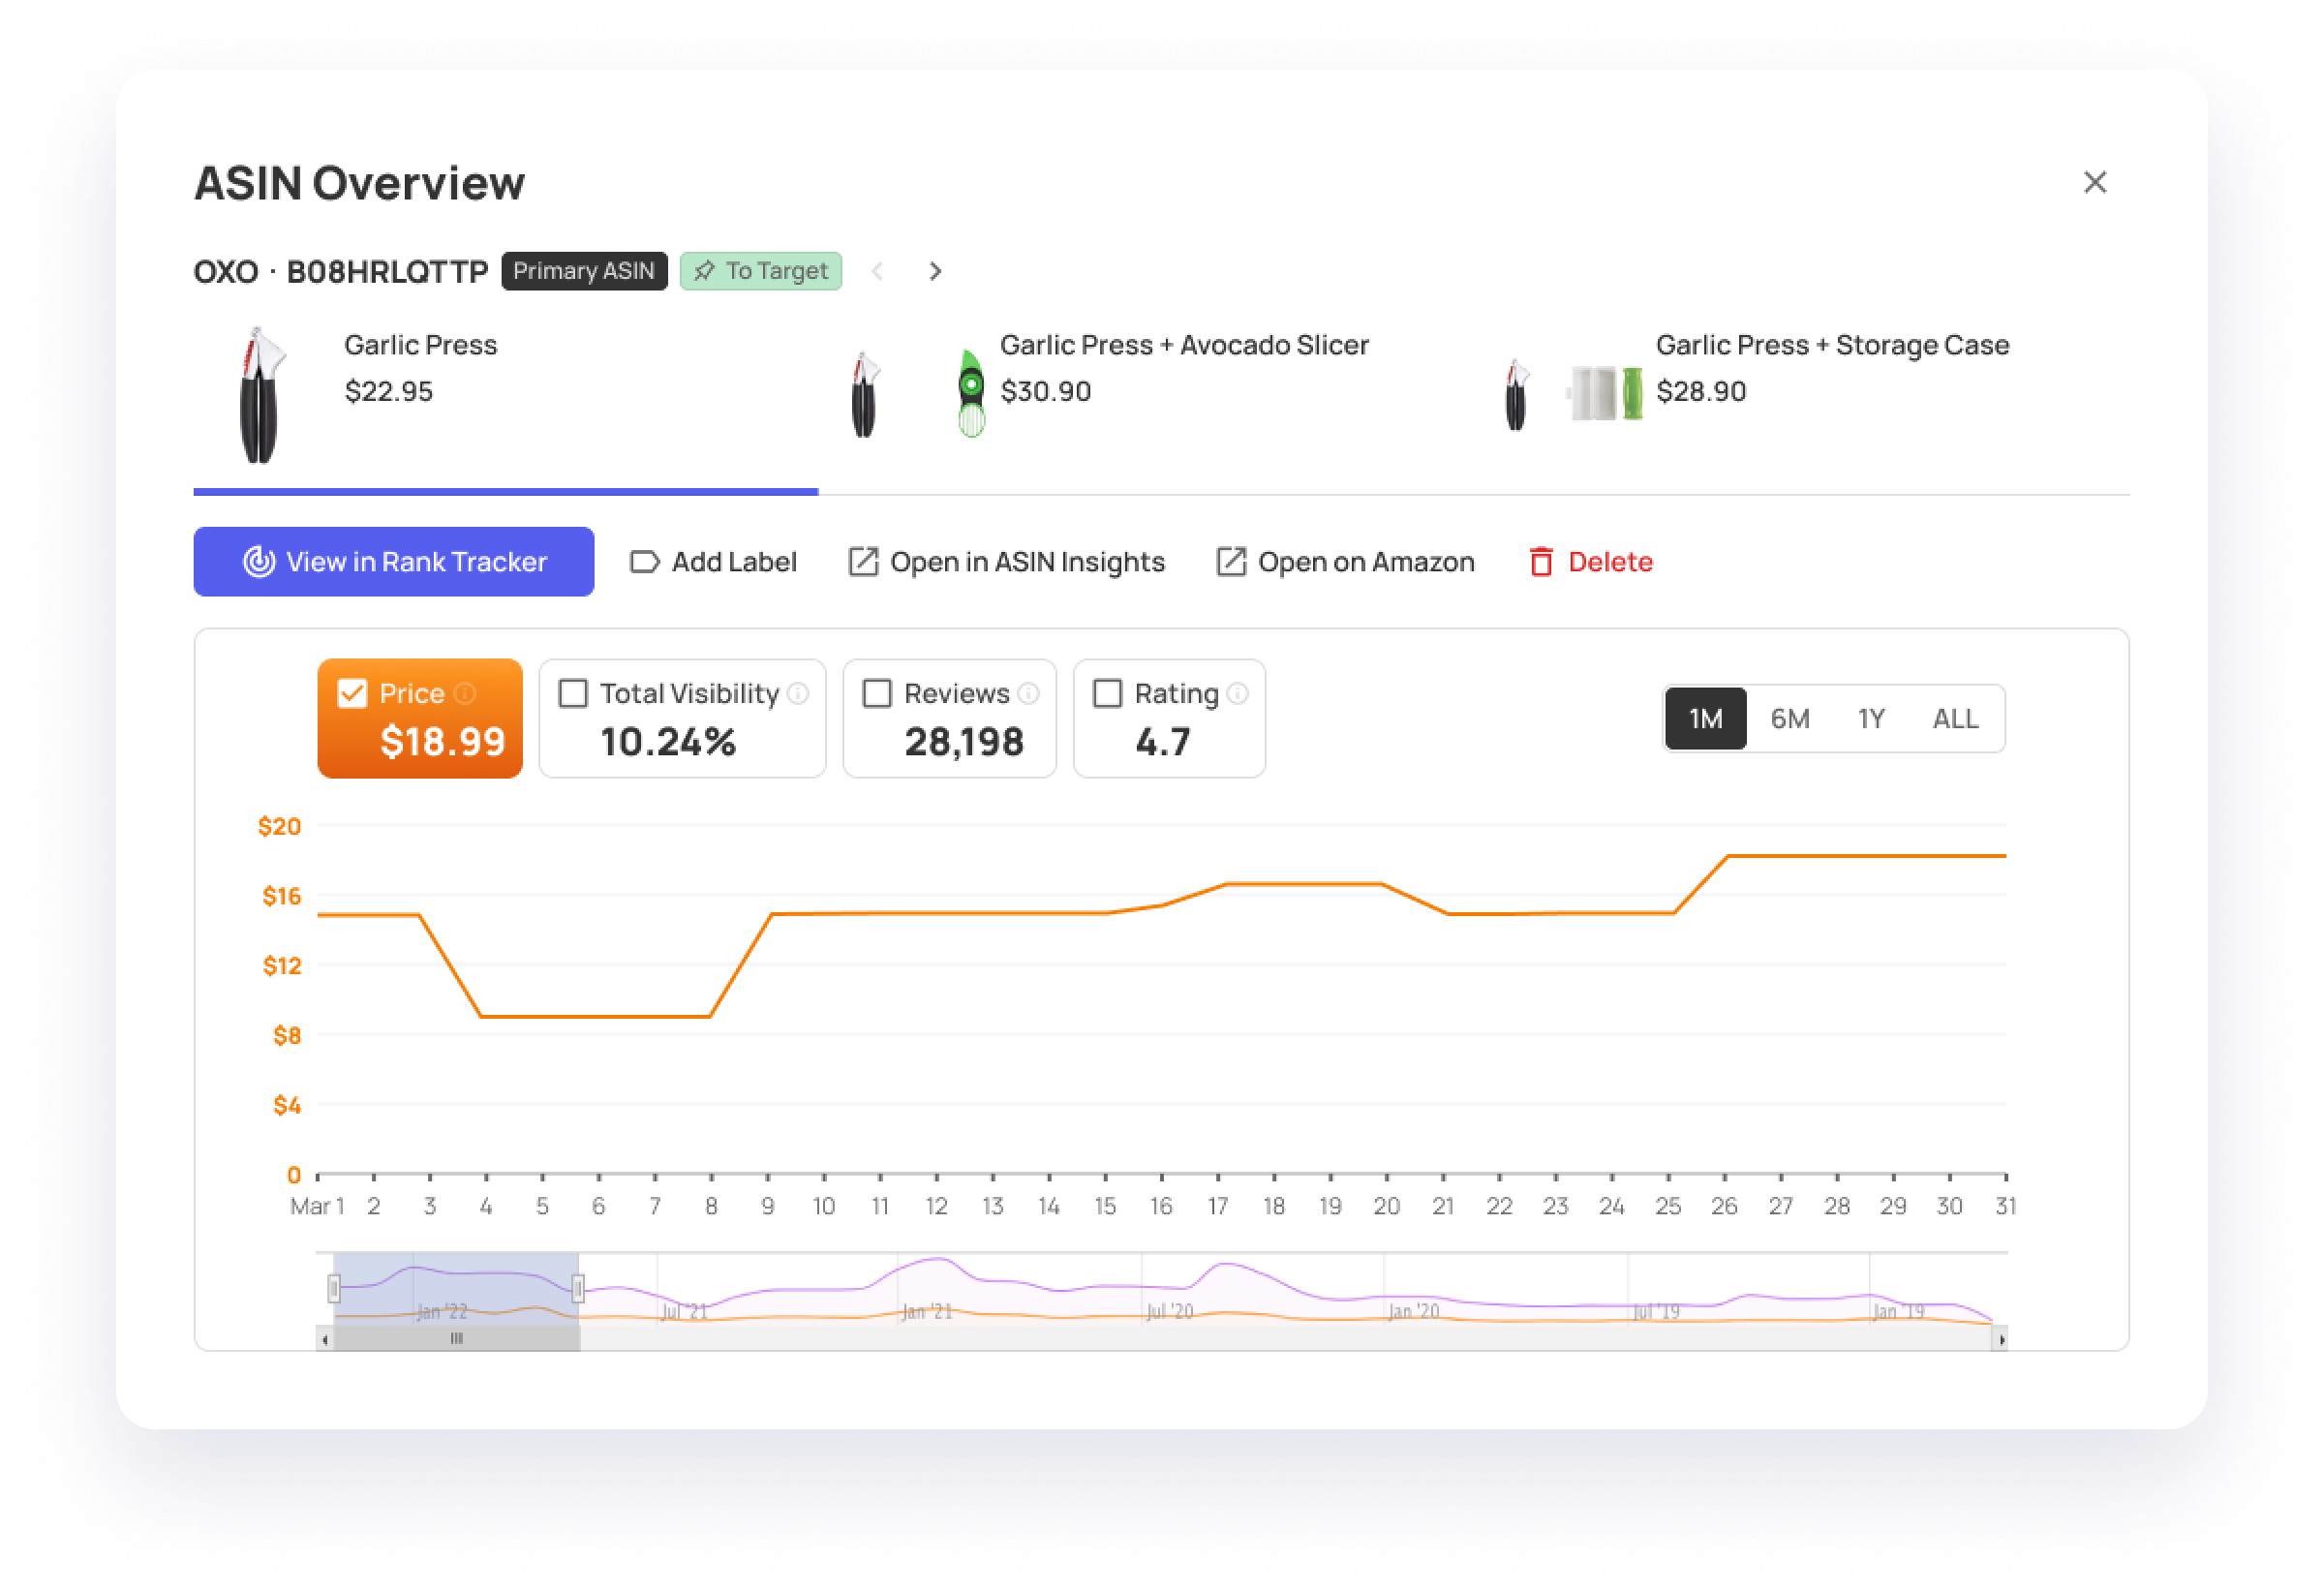This screenshot has width=2324, height=1592.
Task: Click the 4.7 rating value
Action: point(1163,742)
